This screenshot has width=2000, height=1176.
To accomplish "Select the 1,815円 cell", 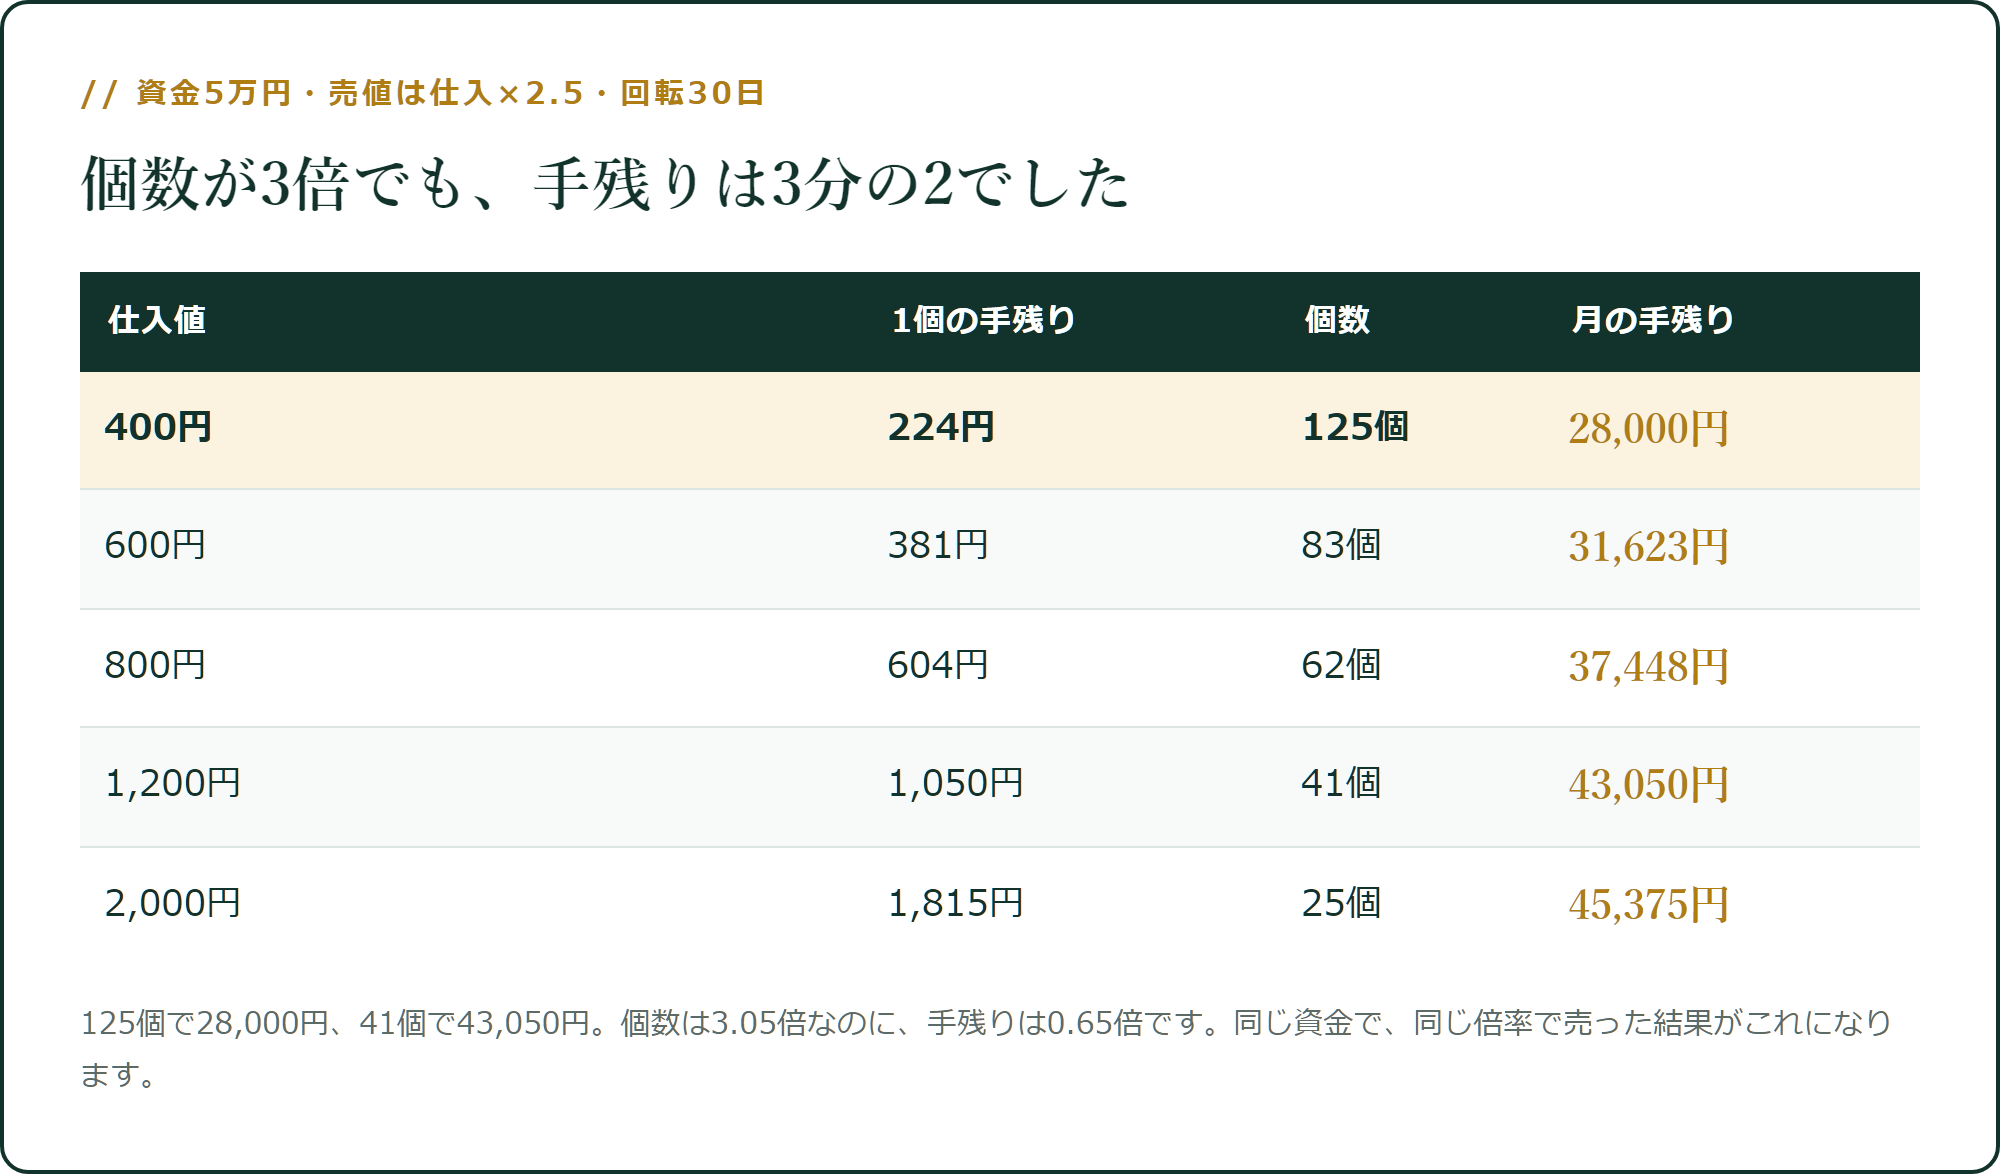I will coord(956,904).
